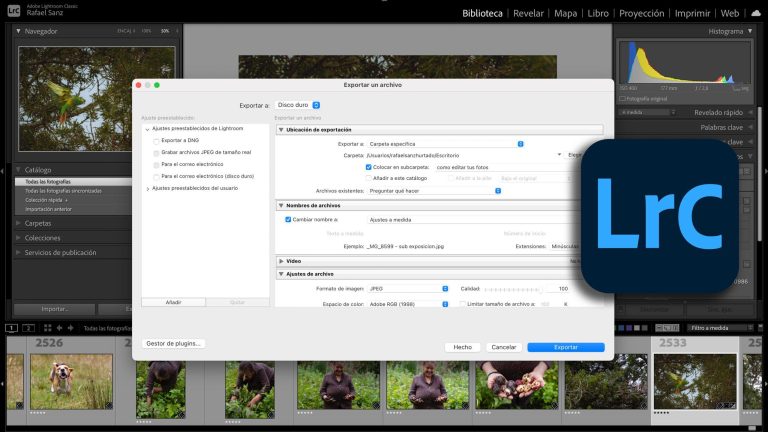
Task: Click Añadir under the presets list
Action: [173, 302]
